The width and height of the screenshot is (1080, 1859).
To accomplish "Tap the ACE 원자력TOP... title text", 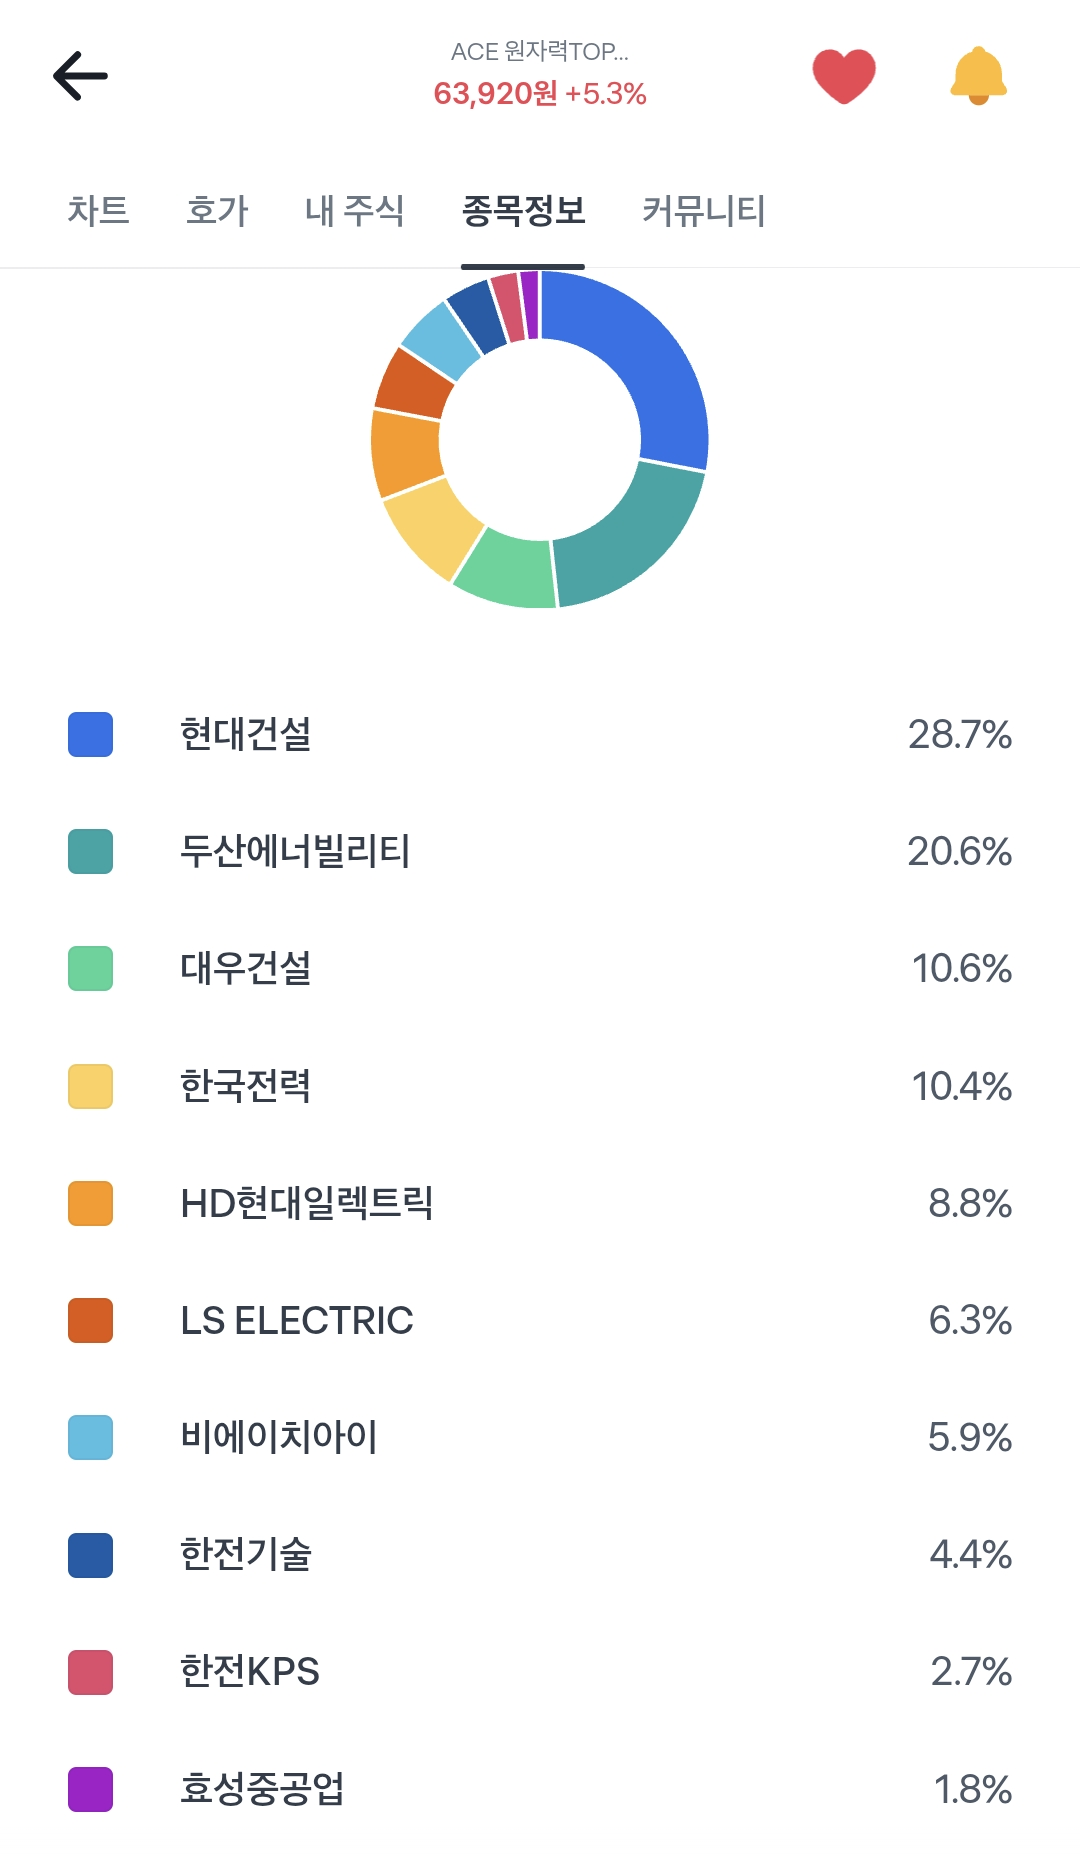I will tap(540, 52).
